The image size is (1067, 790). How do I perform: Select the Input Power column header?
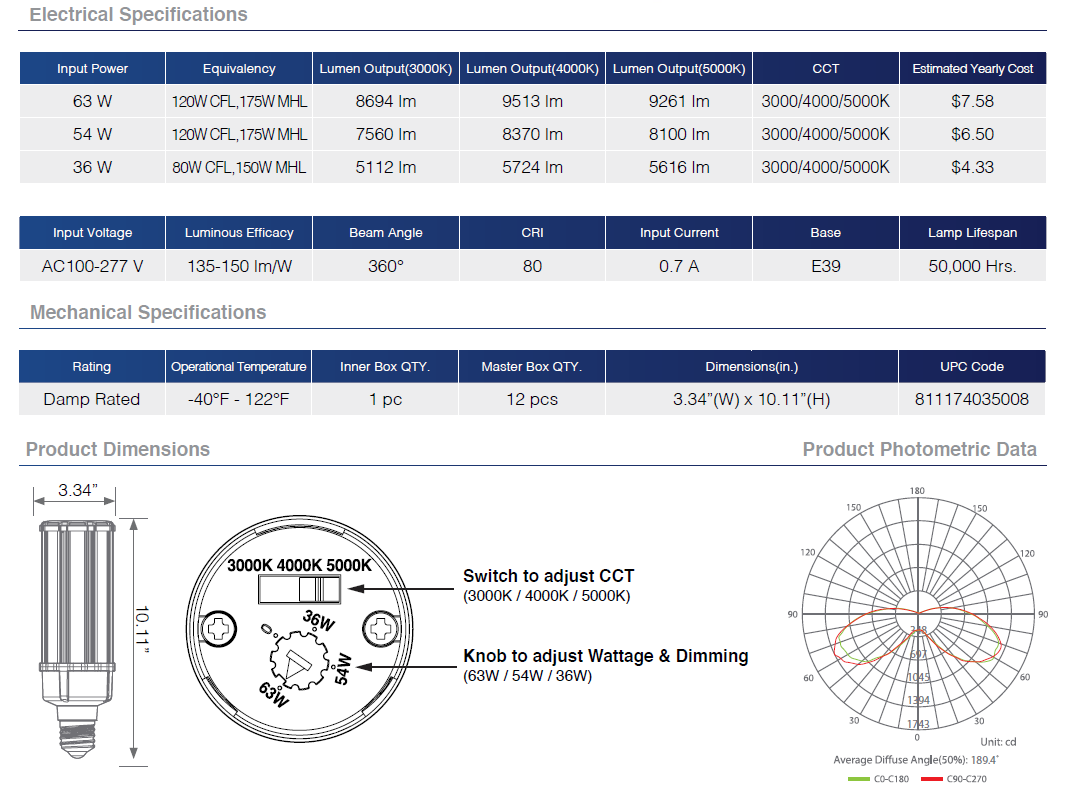pos(92,69)
